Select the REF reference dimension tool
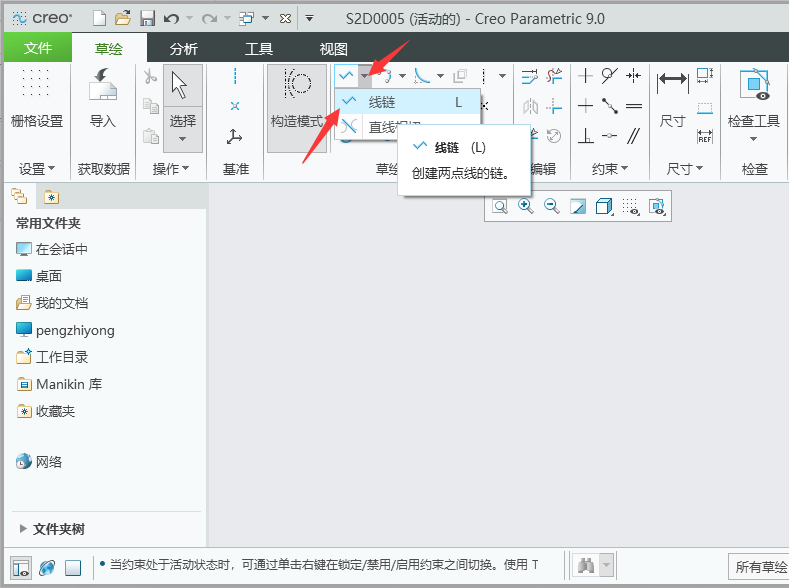Screen dimensions: 789x588 (x=704, y=136)
